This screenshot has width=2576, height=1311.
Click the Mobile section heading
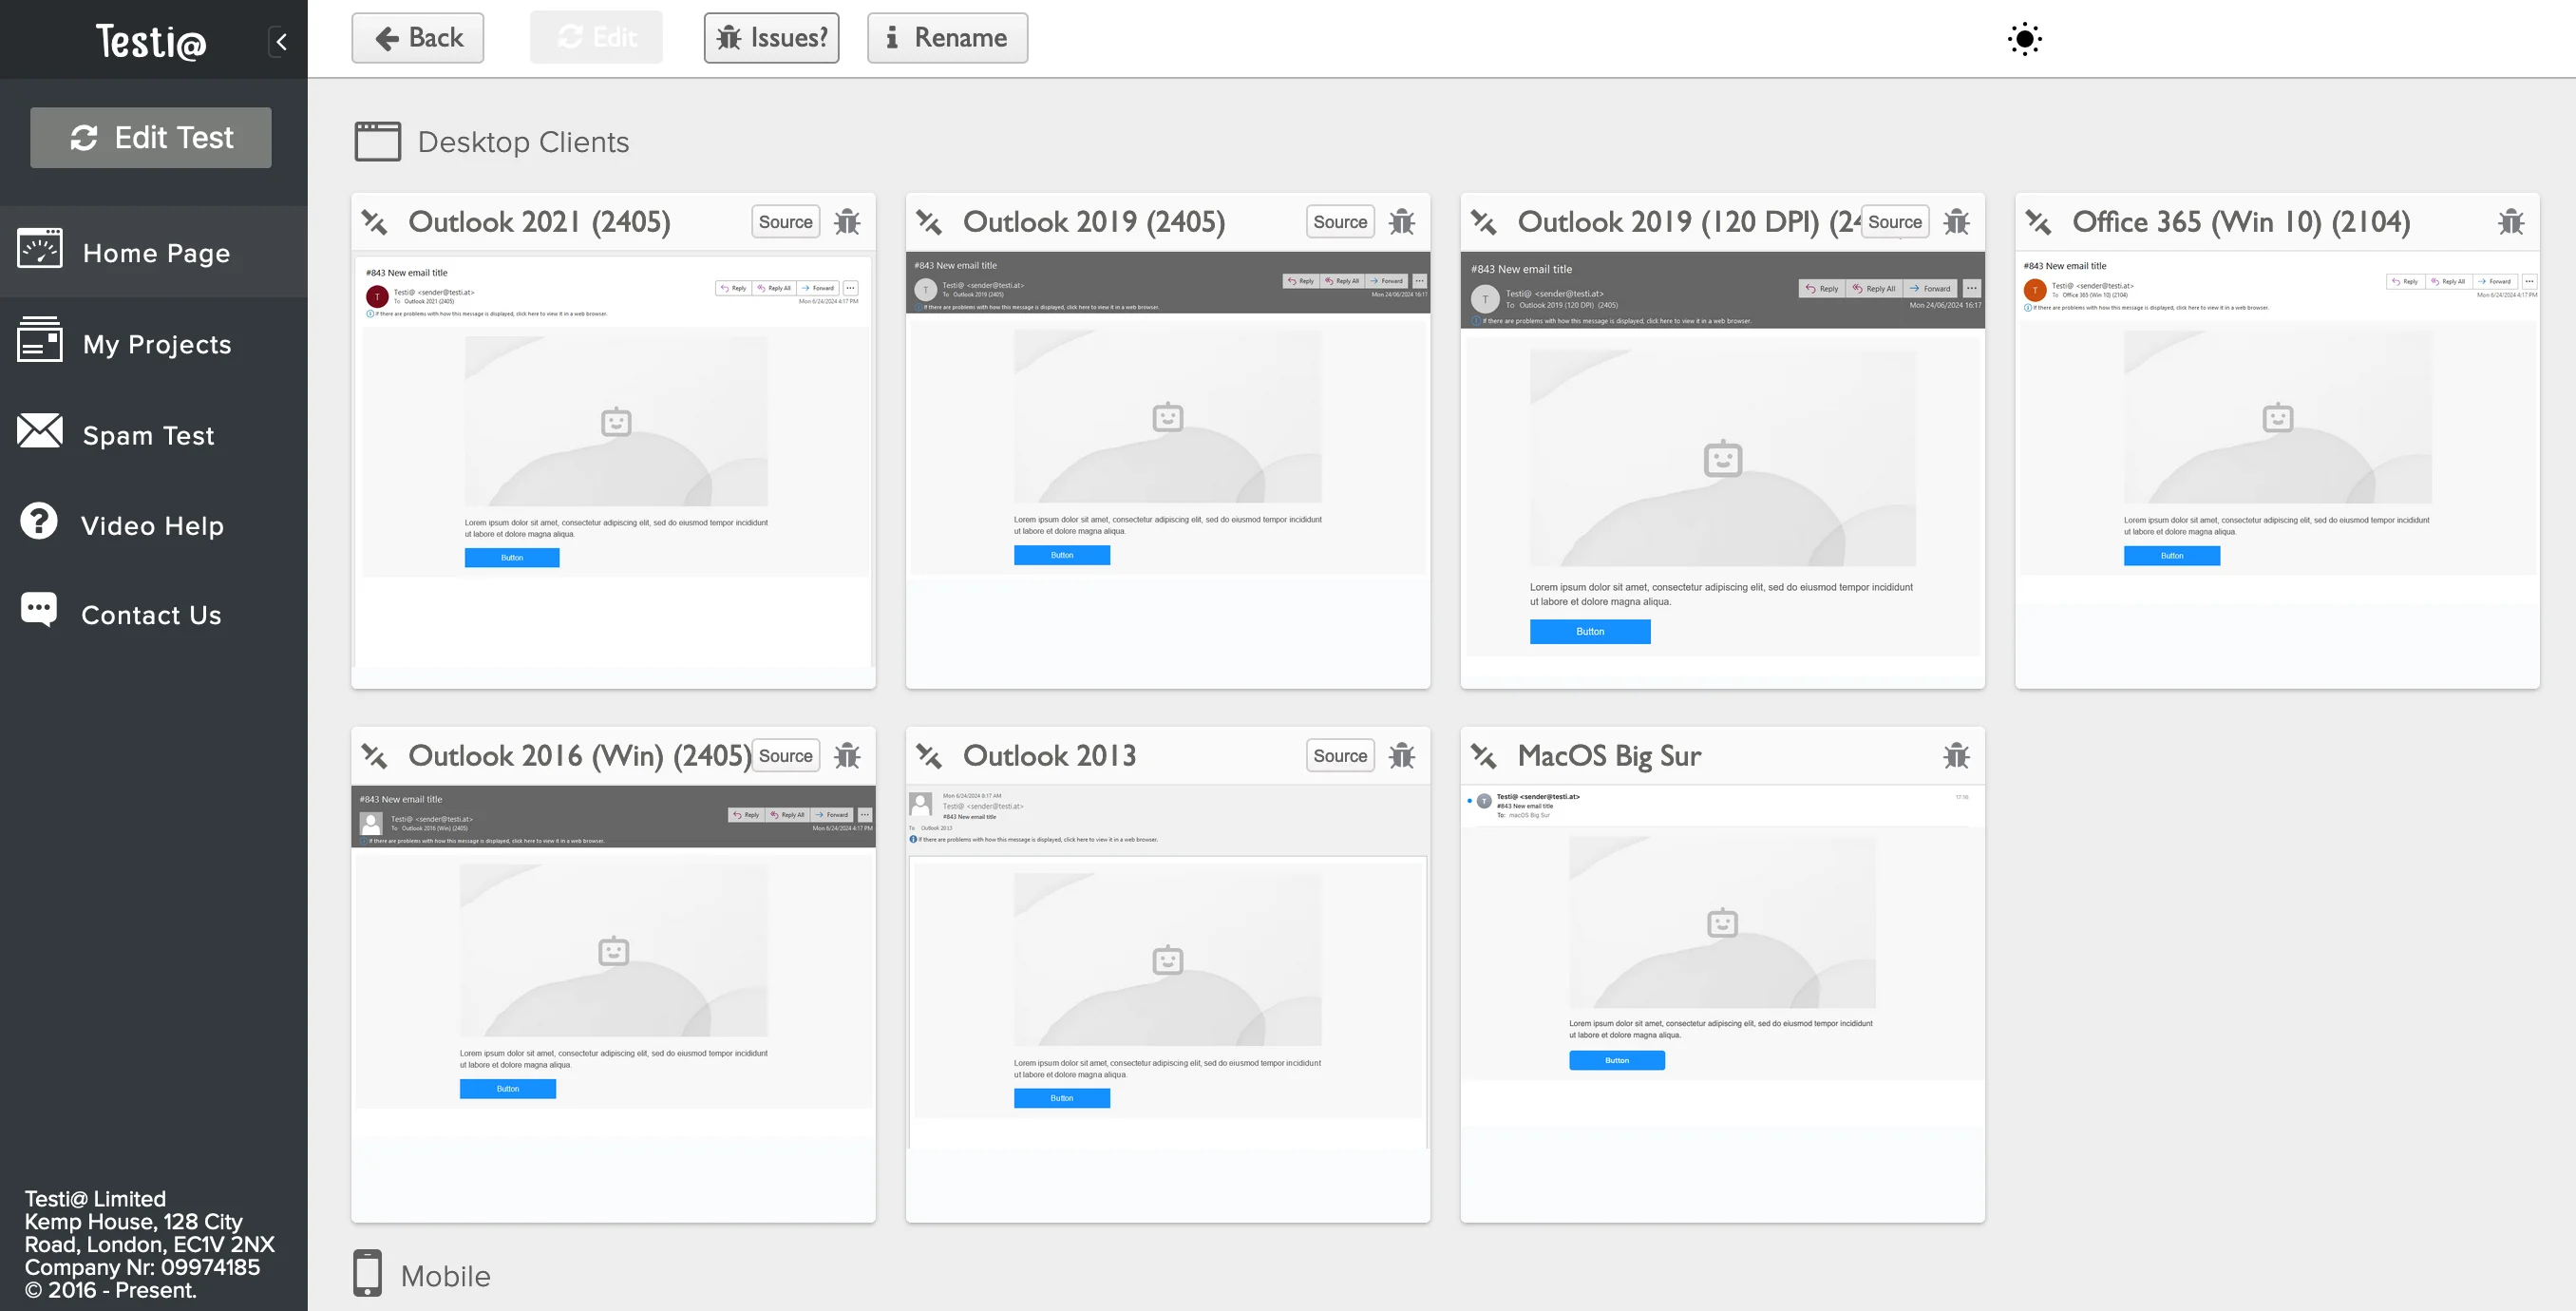[445, 1276]
